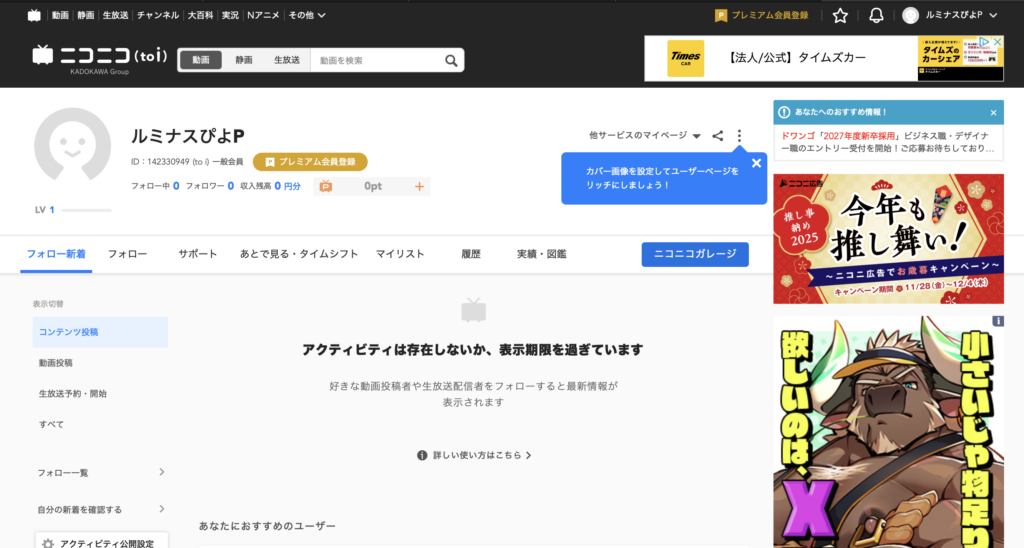Click the default profile avatar image
Screen dimensions: 1024x548
72,146
